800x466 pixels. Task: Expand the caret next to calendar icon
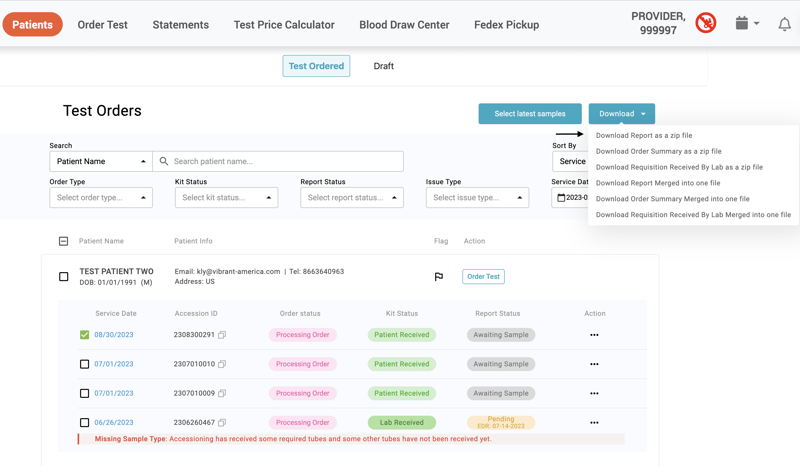click(756, 23)
